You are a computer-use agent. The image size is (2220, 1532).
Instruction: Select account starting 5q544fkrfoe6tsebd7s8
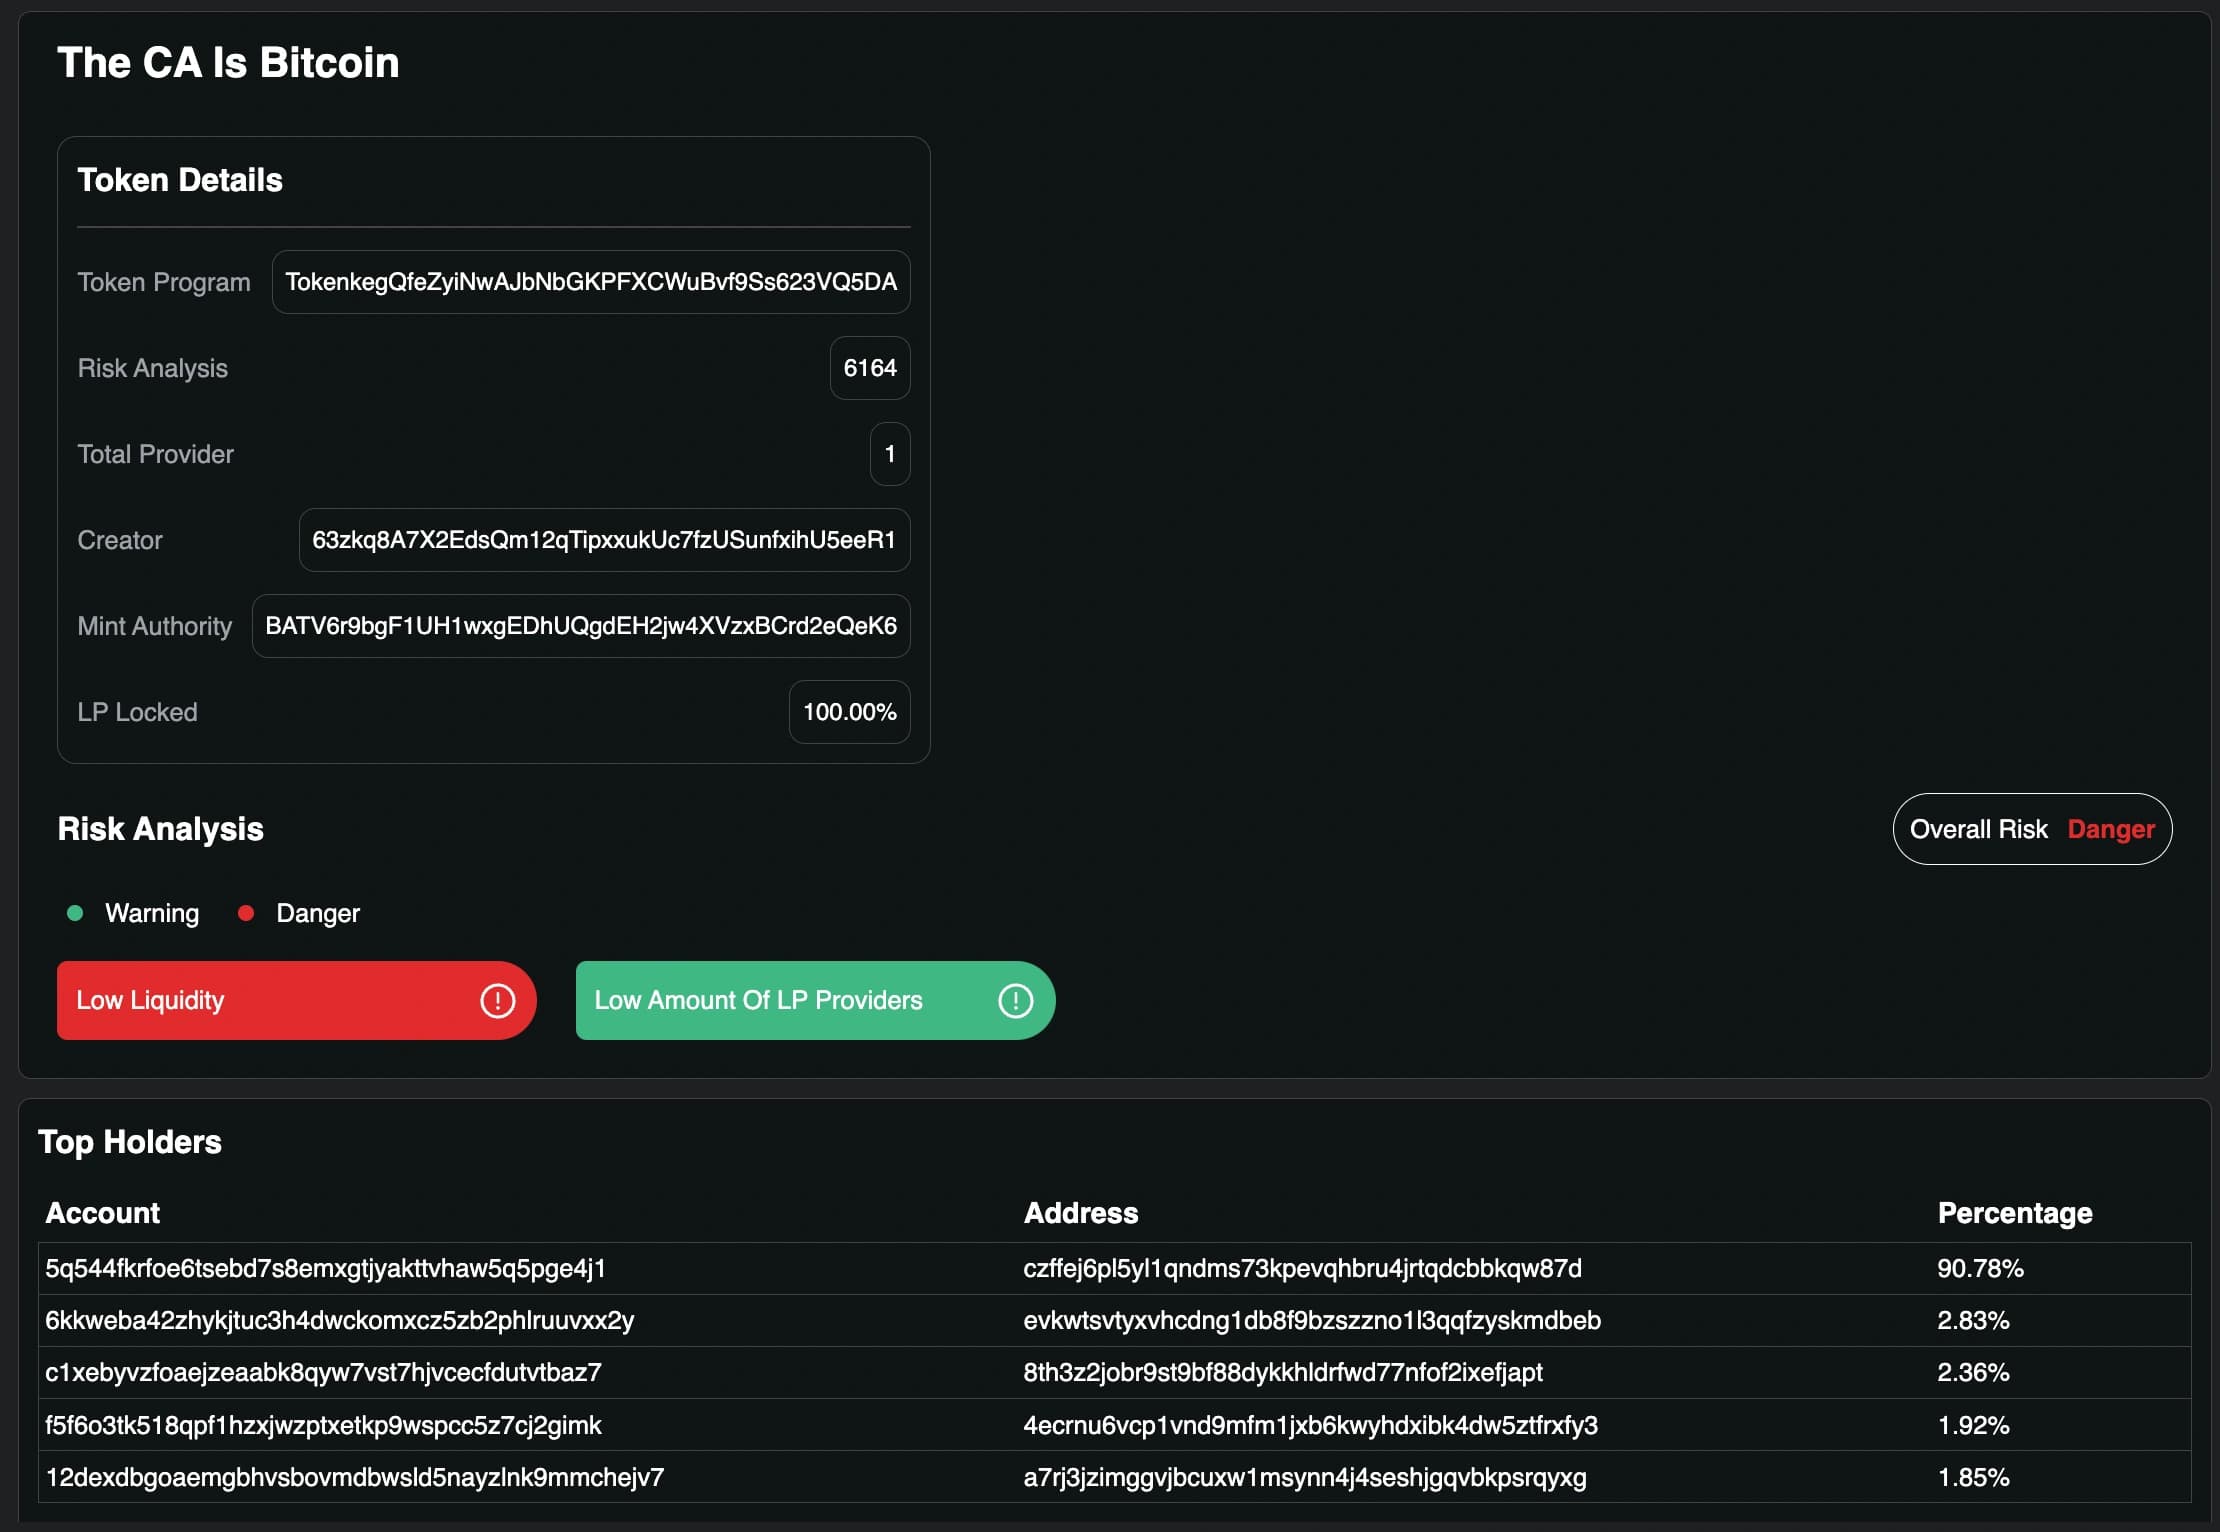(326, 1269)
